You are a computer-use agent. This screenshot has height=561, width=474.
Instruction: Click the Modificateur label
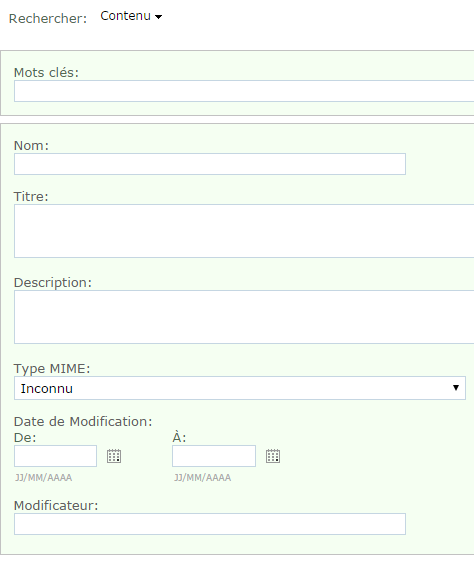[56, 506]
